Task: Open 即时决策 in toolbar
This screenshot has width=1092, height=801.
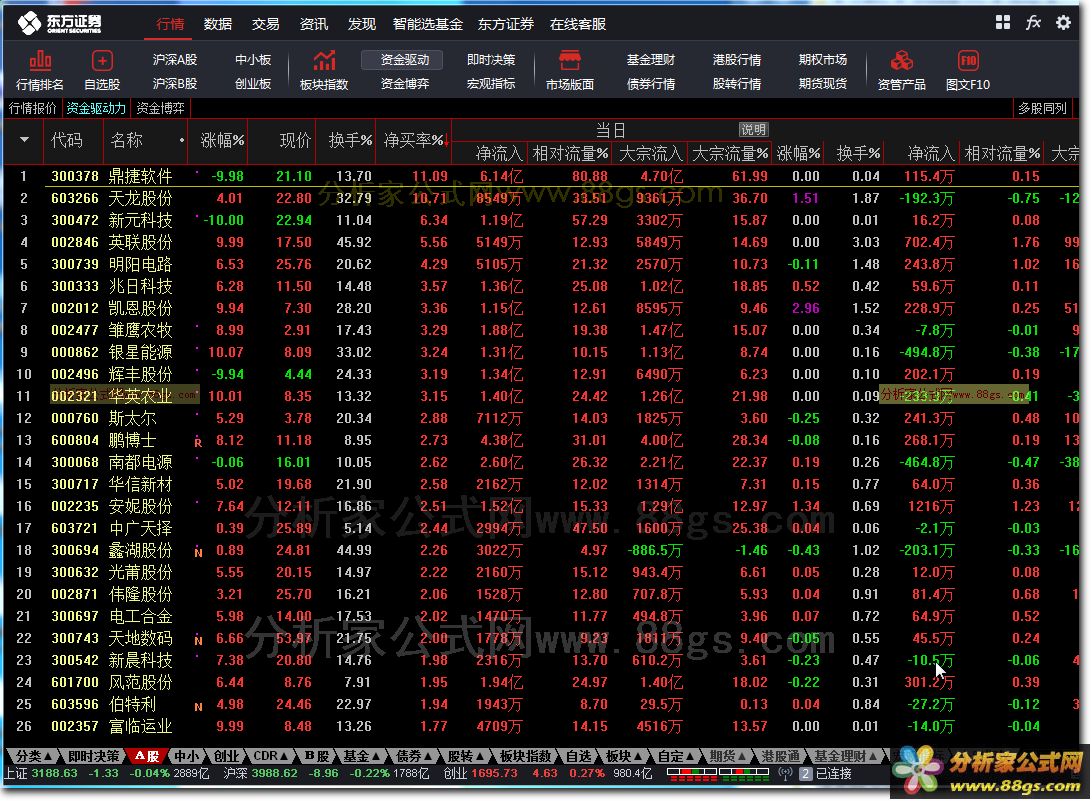Action: tap(491, 60)
